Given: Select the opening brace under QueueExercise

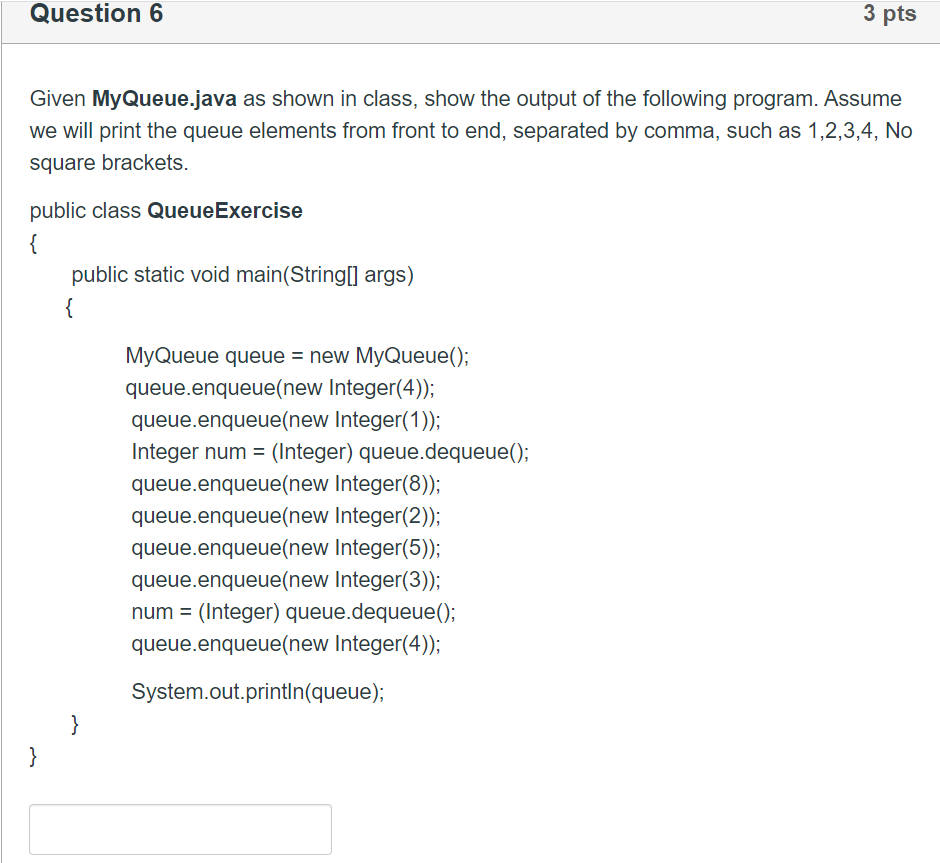Looking at the screenshot, I should point(32,242).
